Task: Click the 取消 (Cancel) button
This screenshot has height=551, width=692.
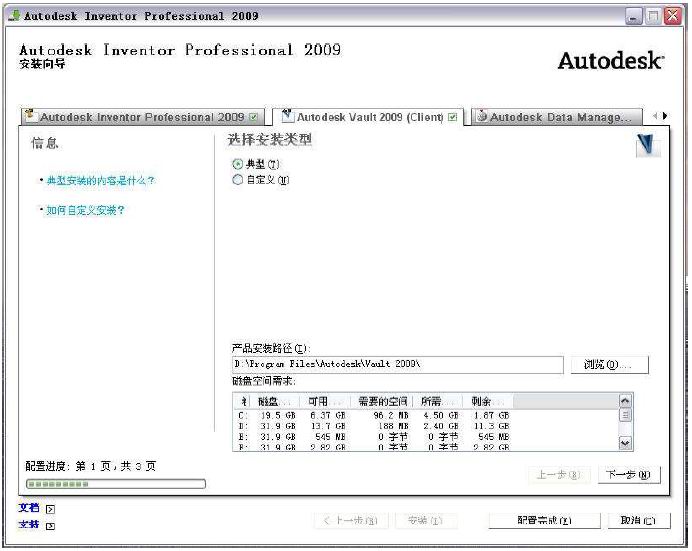Action: pos(639,520)
